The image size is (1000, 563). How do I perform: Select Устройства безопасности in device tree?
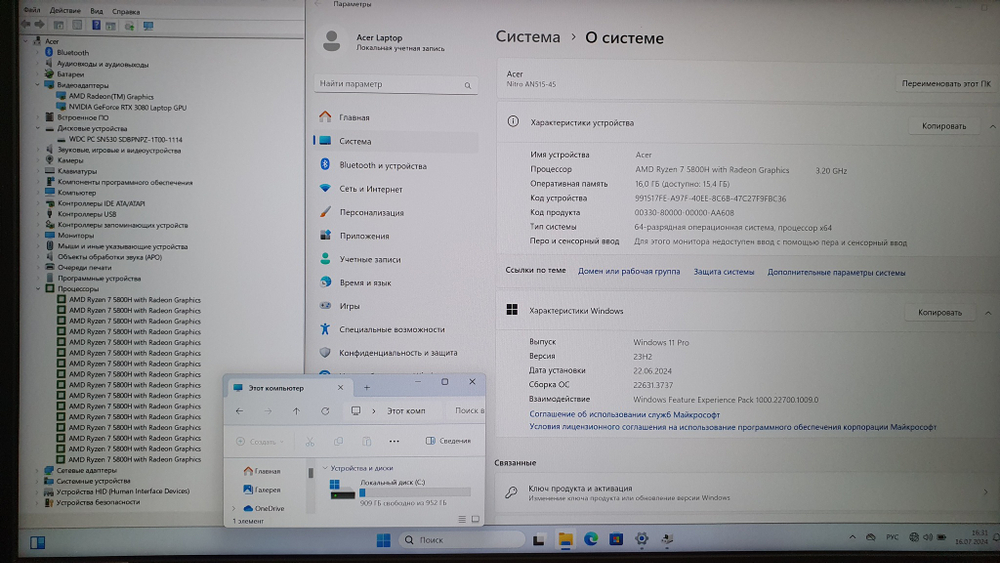[x=98, y=502]
